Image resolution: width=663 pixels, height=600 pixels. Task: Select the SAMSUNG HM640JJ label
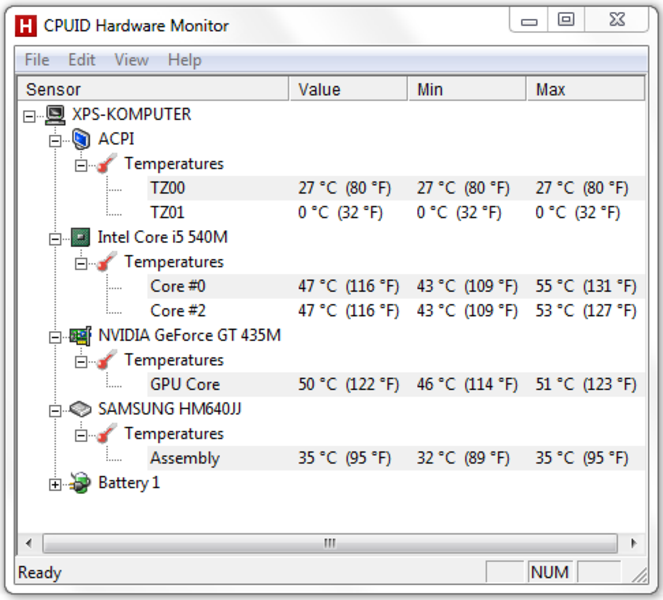pyautogui.click(x=170, y=409)
